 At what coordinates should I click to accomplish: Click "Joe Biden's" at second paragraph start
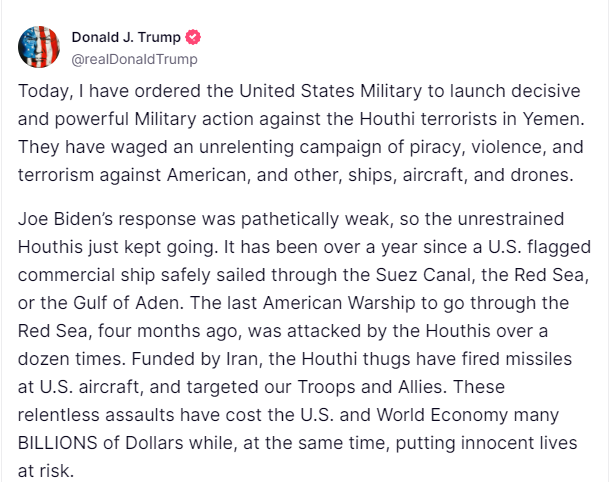click(x=68, y=219)
